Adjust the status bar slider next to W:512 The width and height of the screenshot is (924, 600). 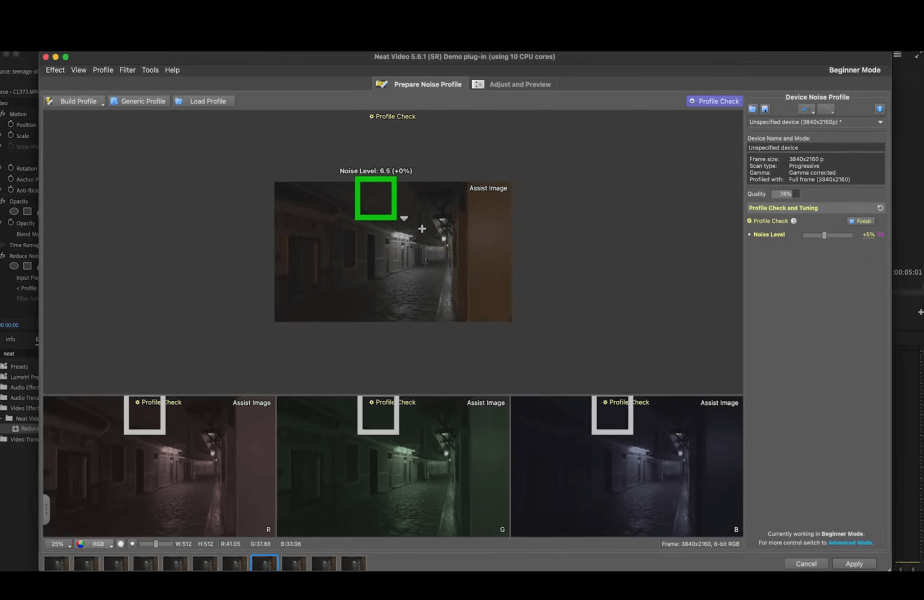pos(156,544)
